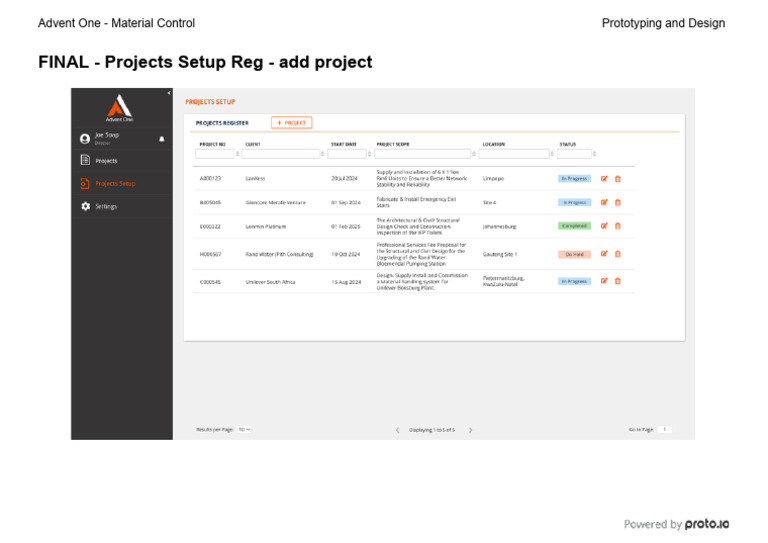Go to previous page arrow

[x=397, y=430]
